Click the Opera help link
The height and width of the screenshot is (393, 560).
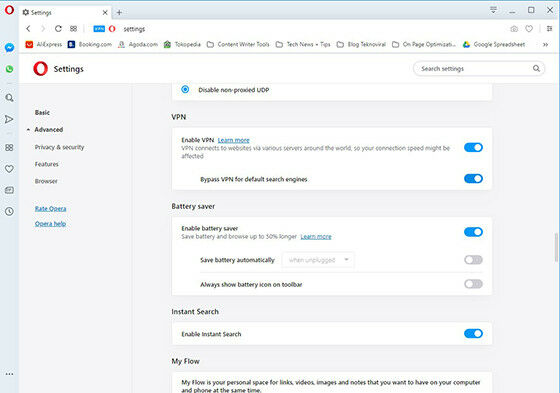tap(50, 224)
